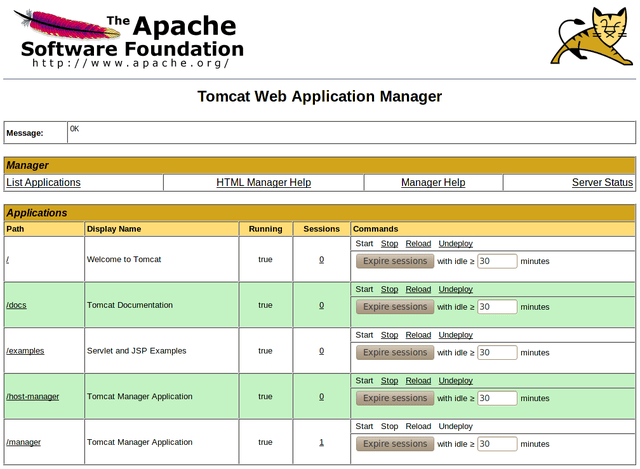640x469 pixels.
Task: Open the Manager Help link
Action: coord(433,182)
